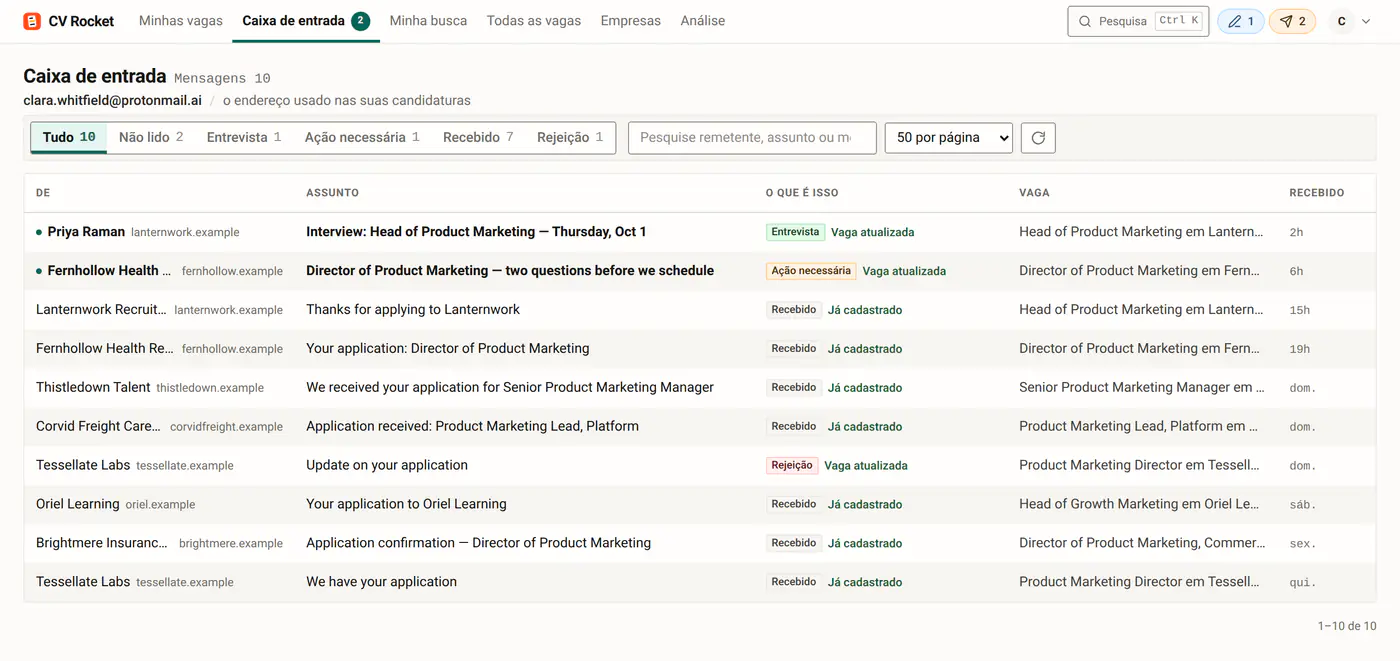Open Application received: Product Marketing Lead, Platform

point(472,426)
